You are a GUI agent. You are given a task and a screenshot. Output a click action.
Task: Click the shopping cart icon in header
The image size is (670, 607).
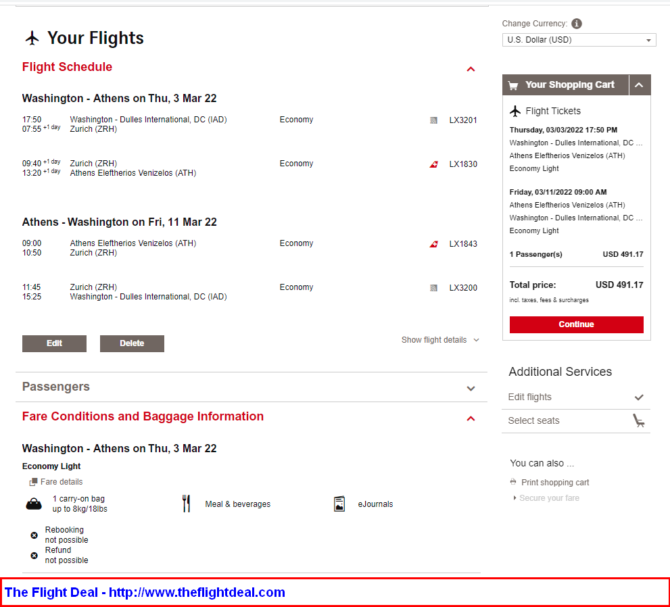click(513, 86)
